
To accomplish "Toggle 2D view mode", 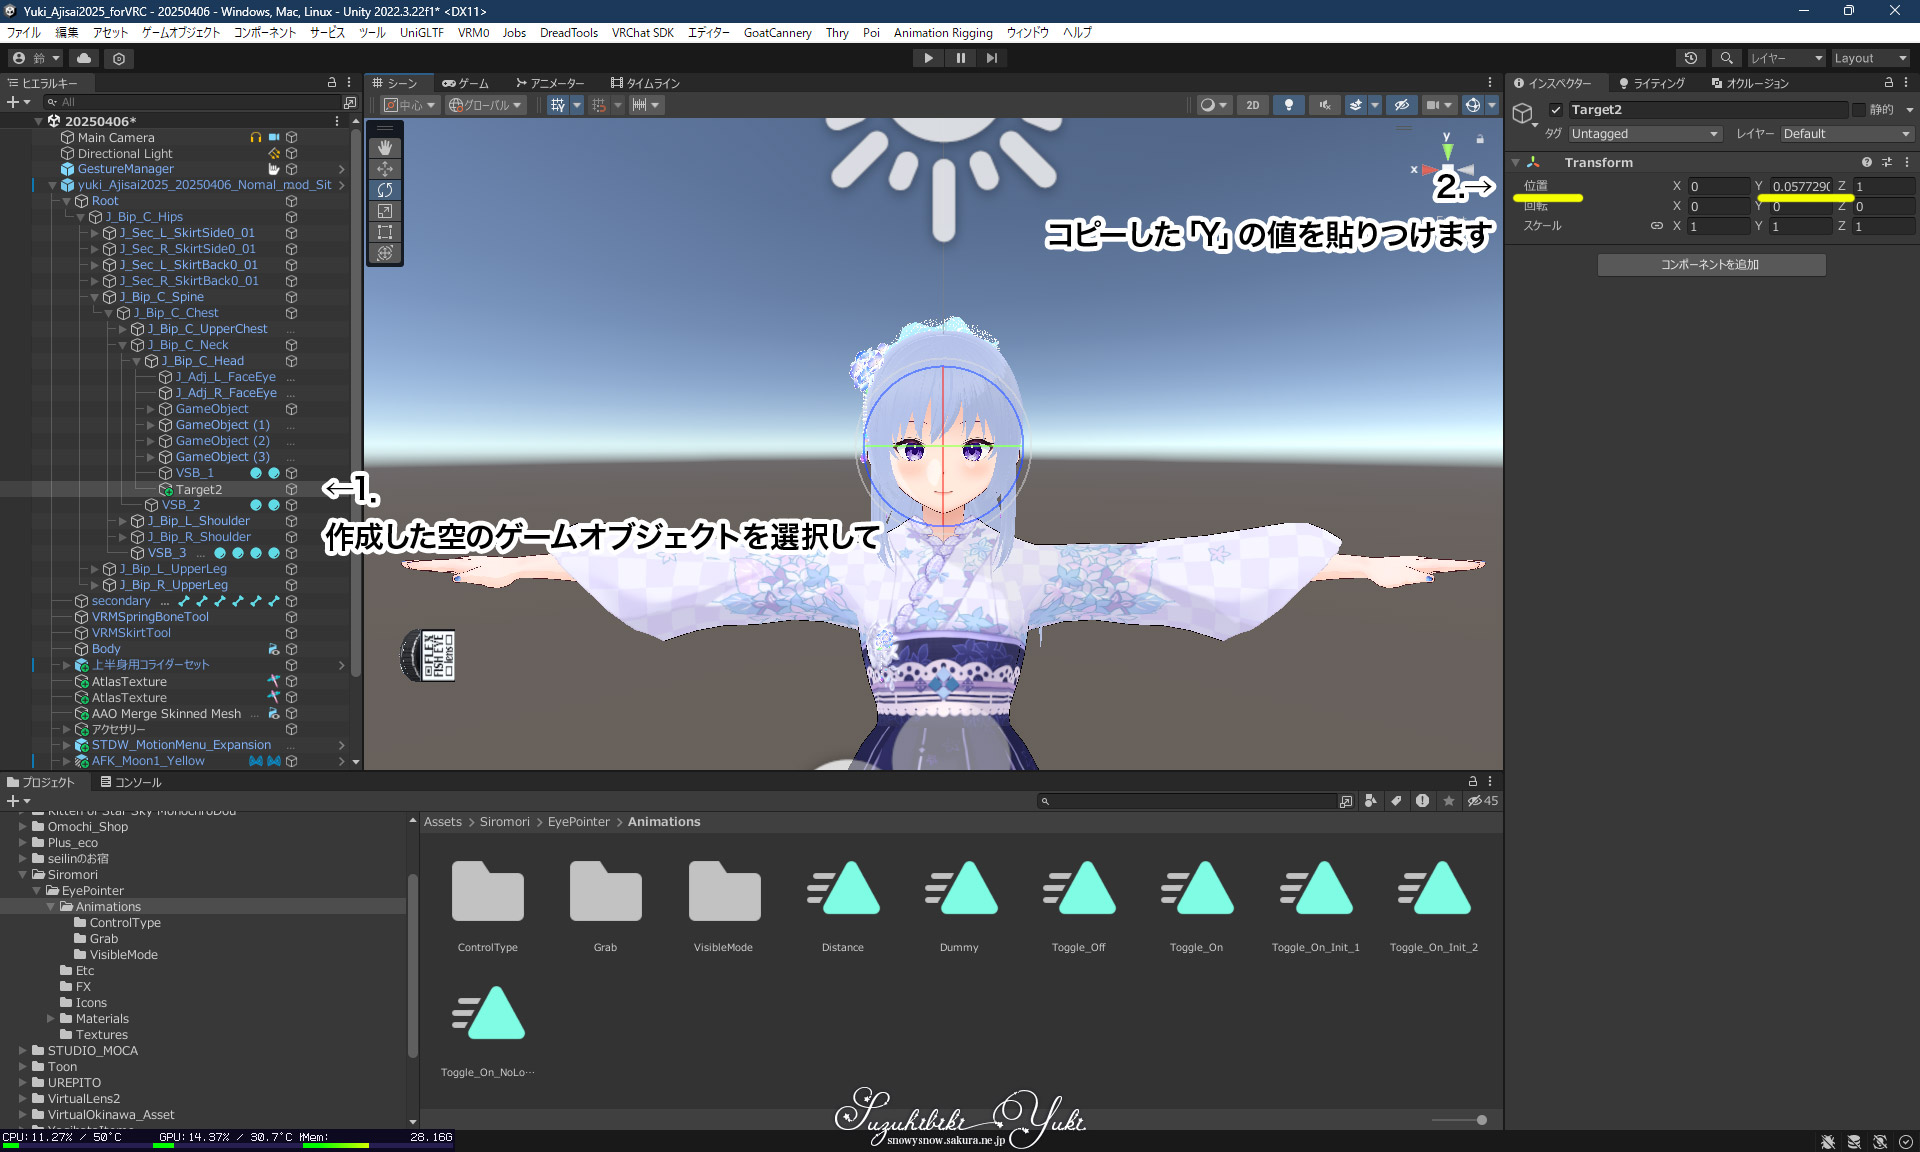I will pos(1253,105).
